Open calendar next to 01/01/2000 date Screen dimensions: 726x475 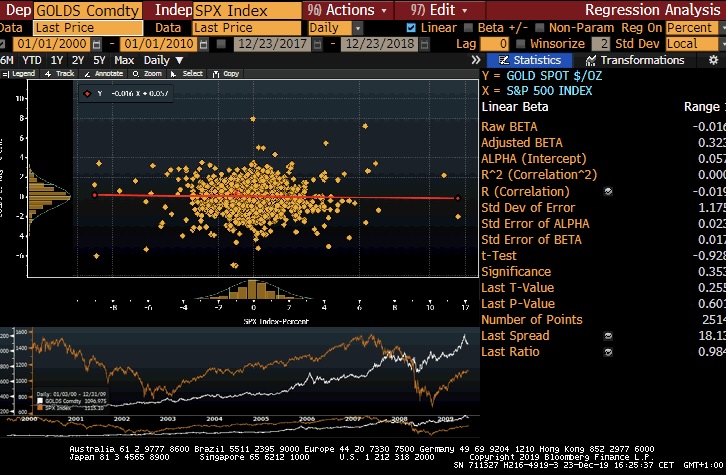96,44
